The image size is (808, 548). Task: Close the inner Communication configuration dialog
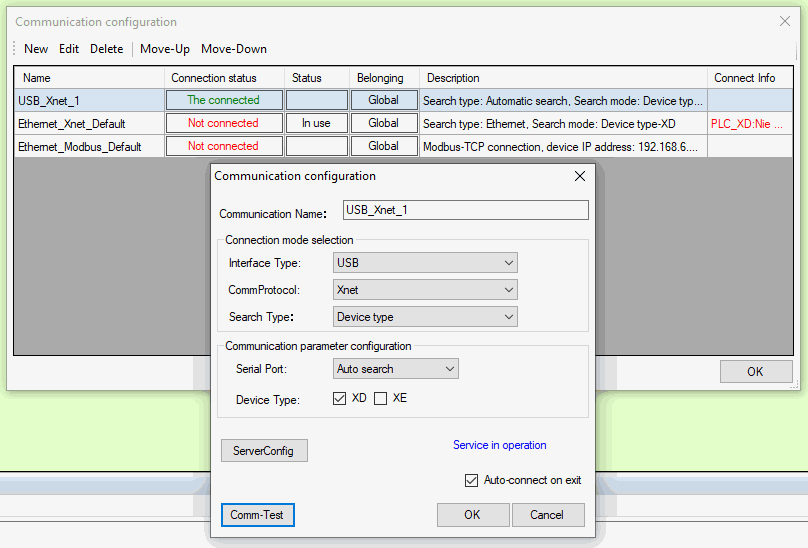pyautogui.click(x=580, y=176)
